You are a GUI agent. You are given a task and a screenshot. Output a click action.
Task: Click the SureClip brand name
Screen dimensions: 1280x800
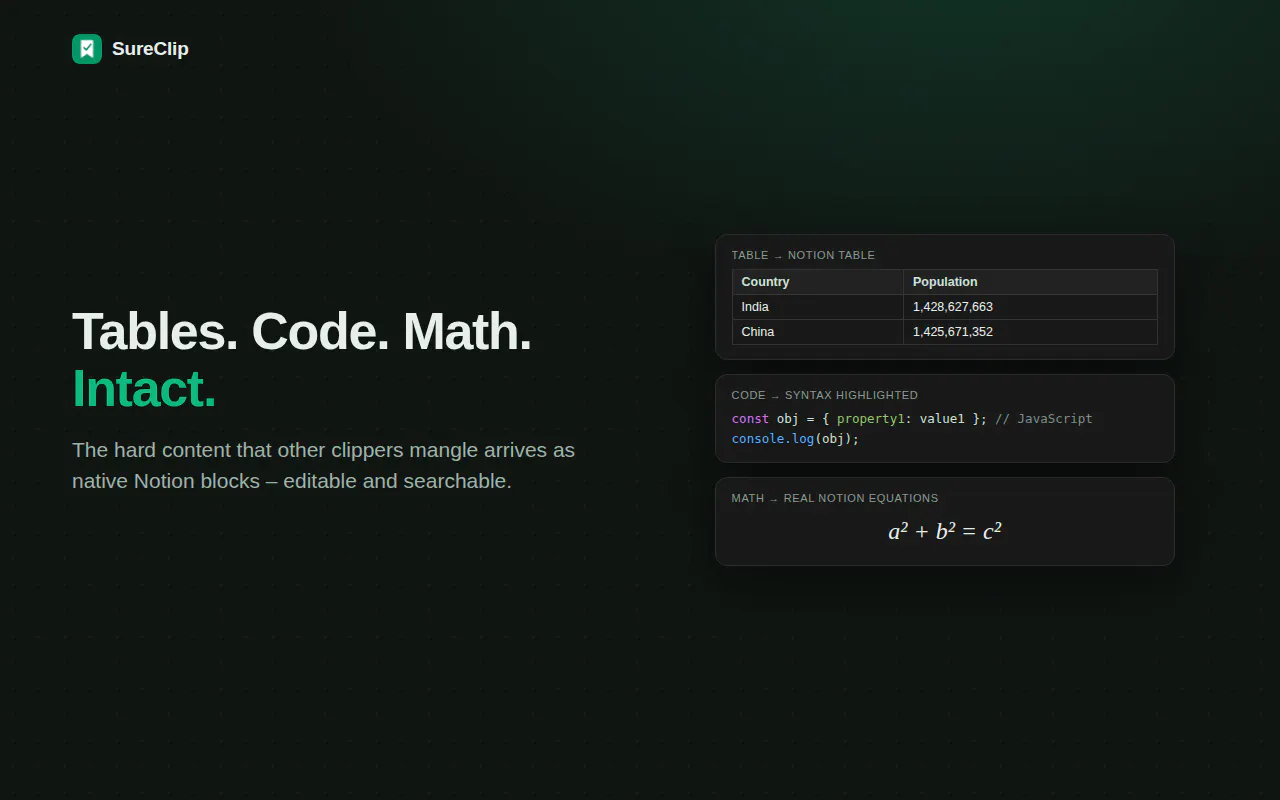point(150,49)
